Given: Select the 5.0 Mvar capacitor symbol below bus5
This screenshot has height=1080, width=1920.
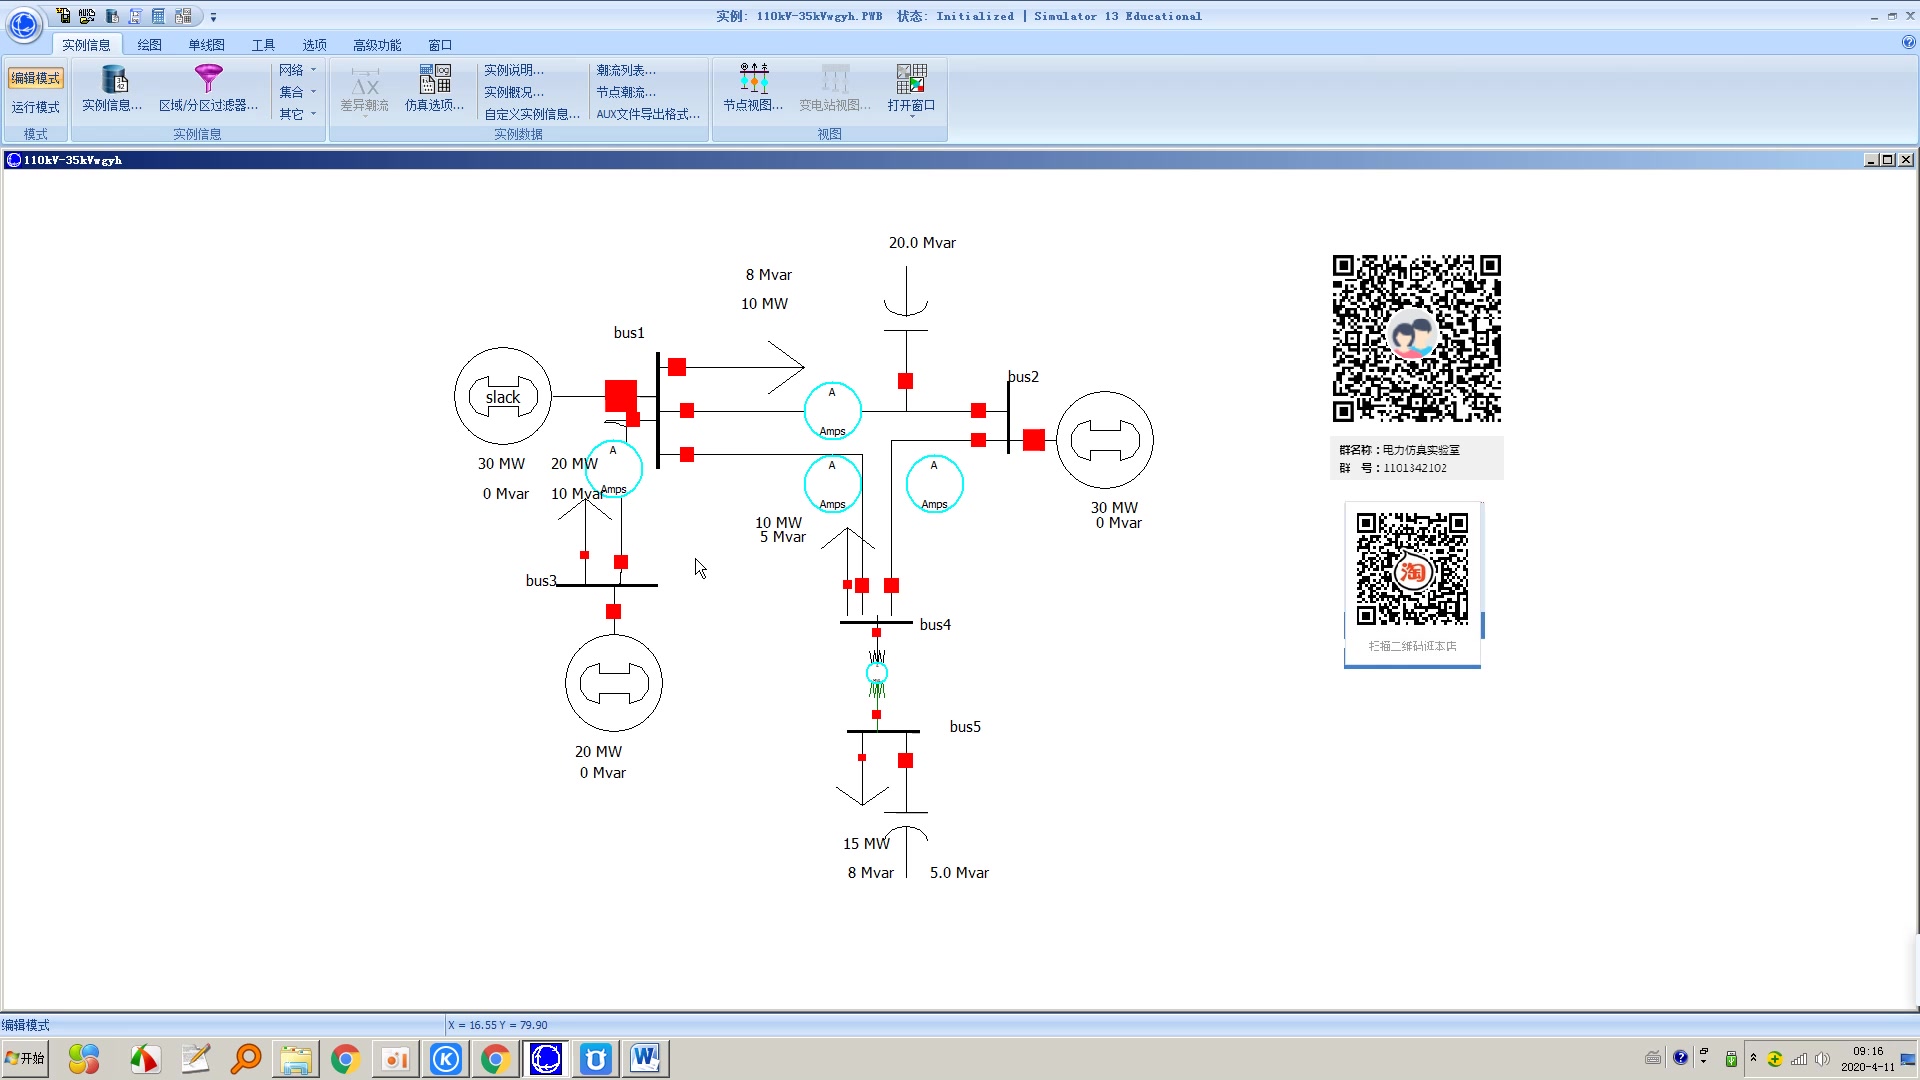Looking at the screenshot, I should point(907,828).
